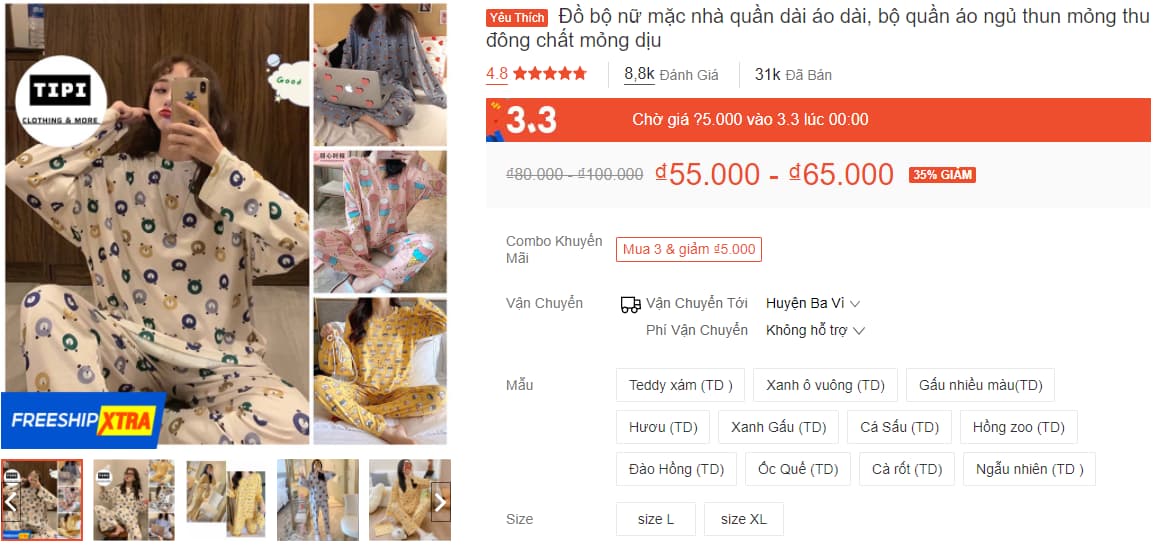Viewport: 1161px width, 547px height.
Task: Click the 3.3 sale countdown banner
Action: [818, 120]
